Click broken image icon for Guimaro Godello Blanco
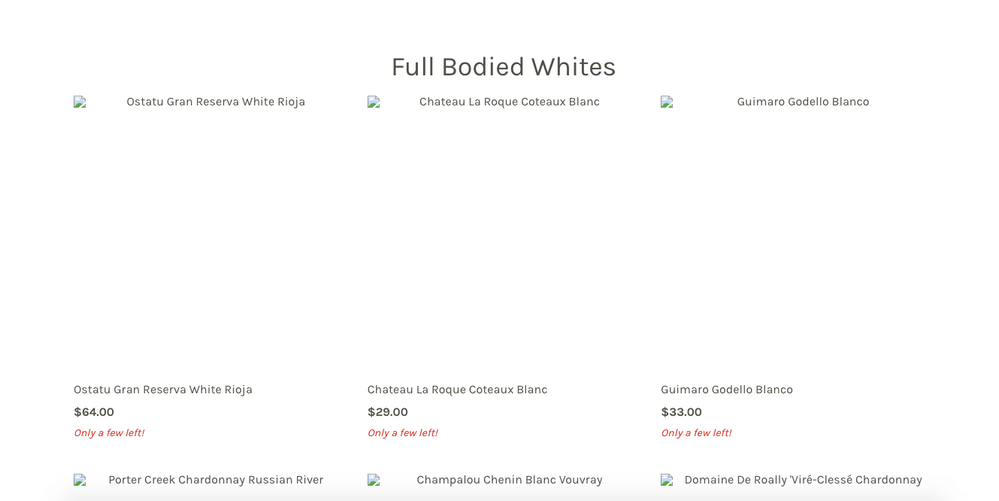The image size is (999, 501). click(x=667, y=102)
